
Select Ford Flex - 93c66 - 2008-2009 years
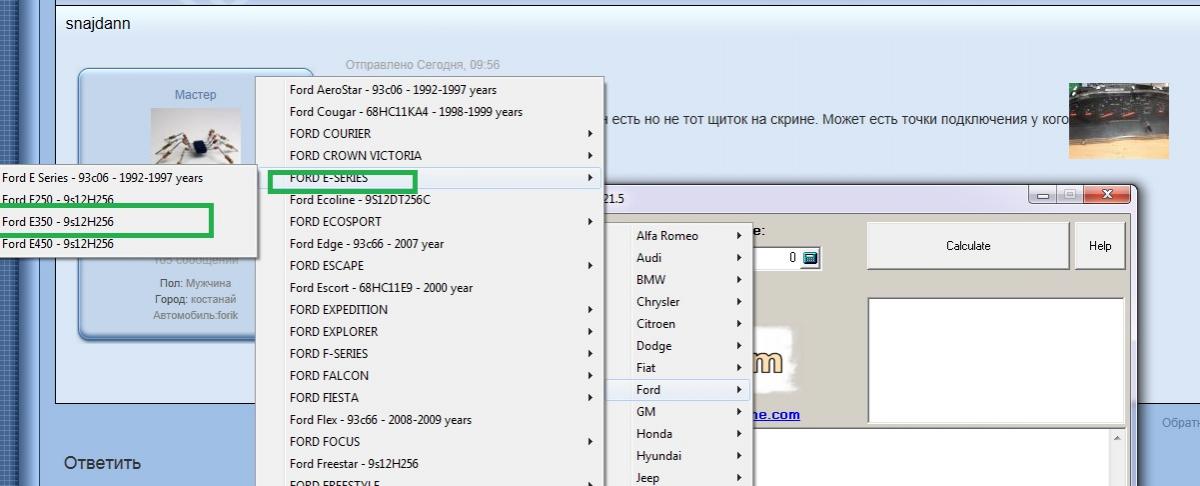430,420
